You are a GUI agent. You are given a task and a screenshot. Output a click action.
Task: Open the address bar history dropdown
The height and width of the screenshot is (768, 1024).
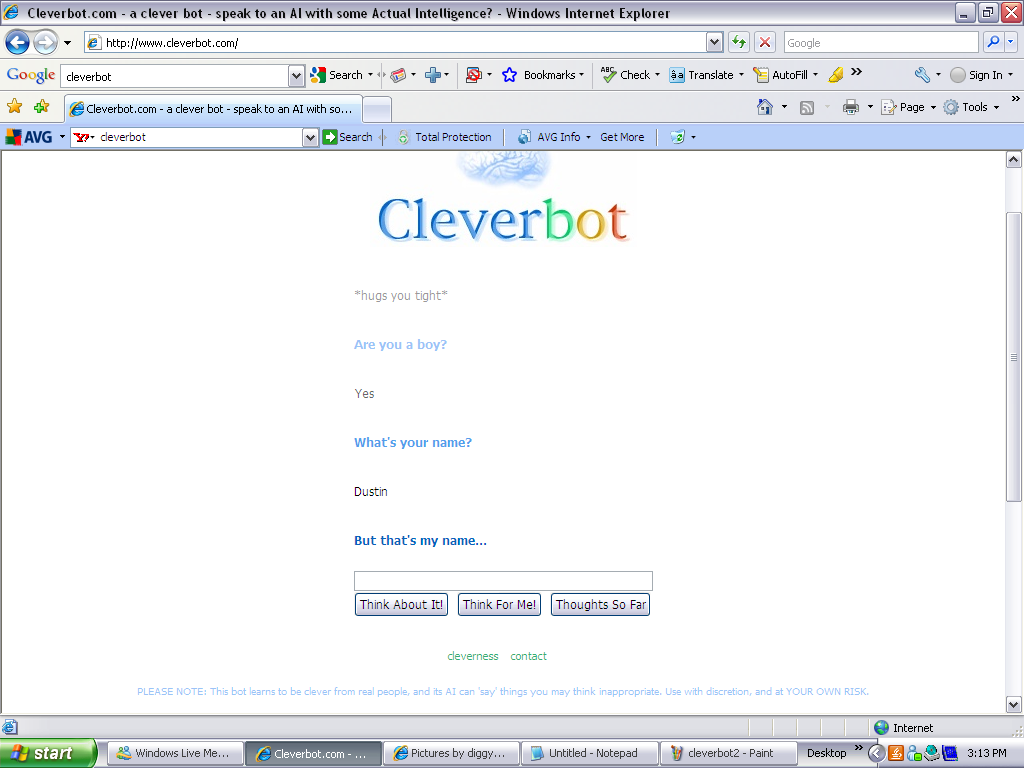click(x=713, y=42)
